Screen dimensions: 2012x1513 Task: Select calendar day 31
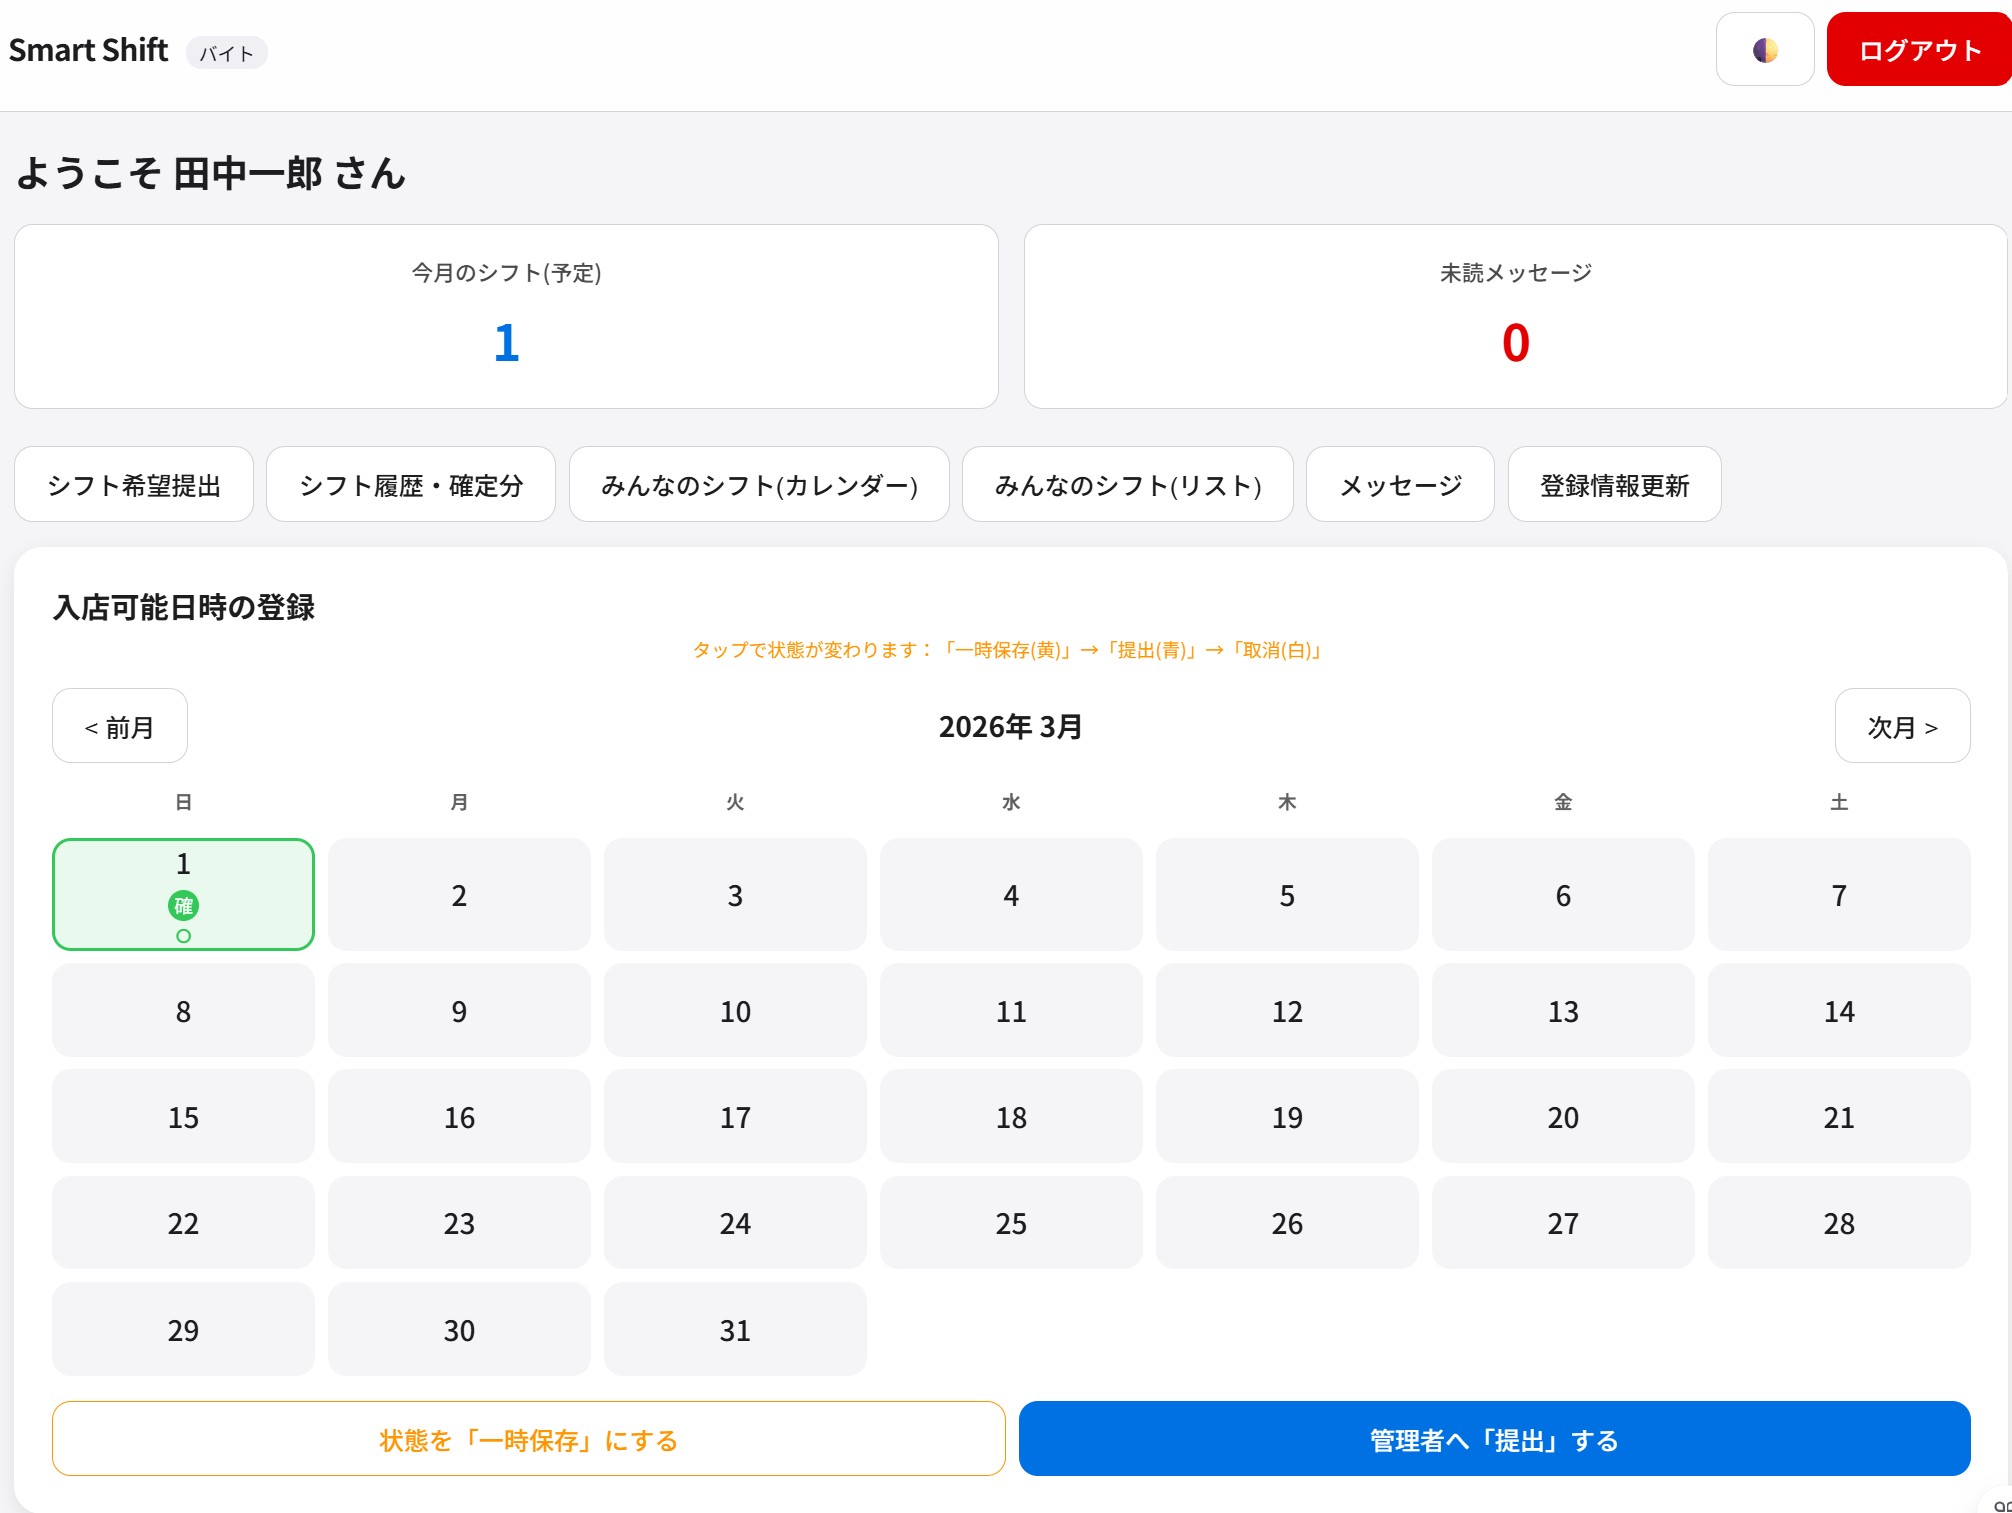pos(735,1329)
